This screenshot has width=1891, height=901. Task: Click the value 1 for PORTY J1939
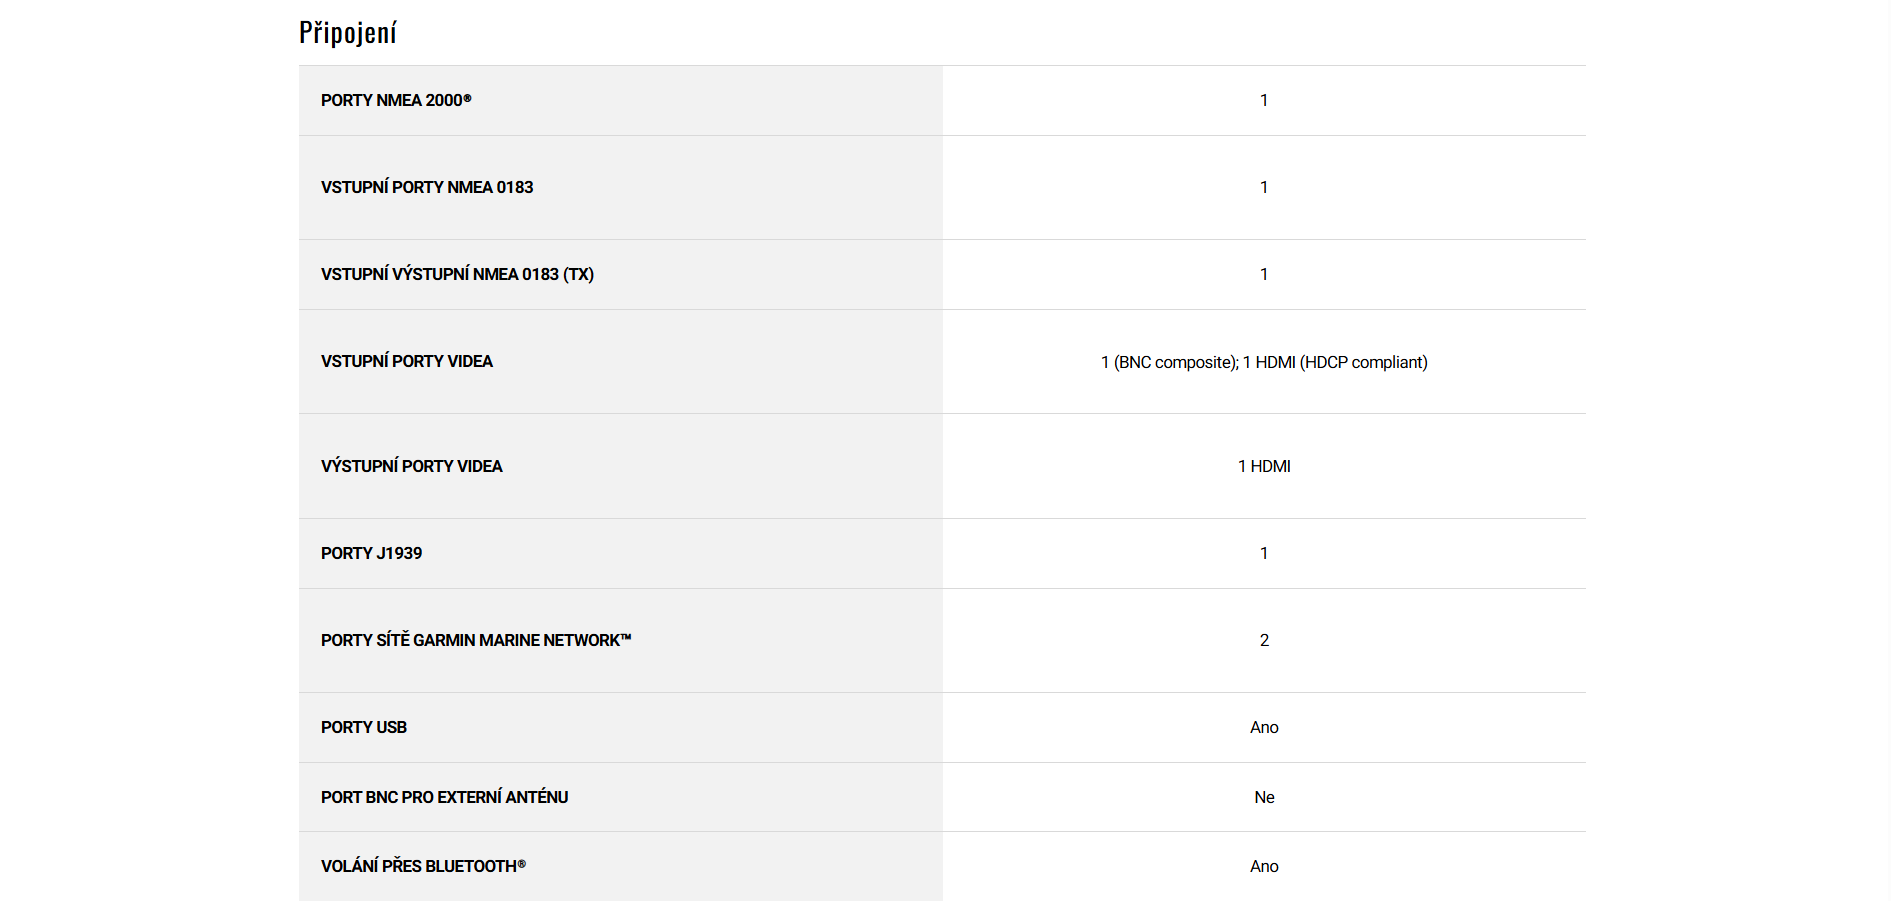pos(1264,553)
